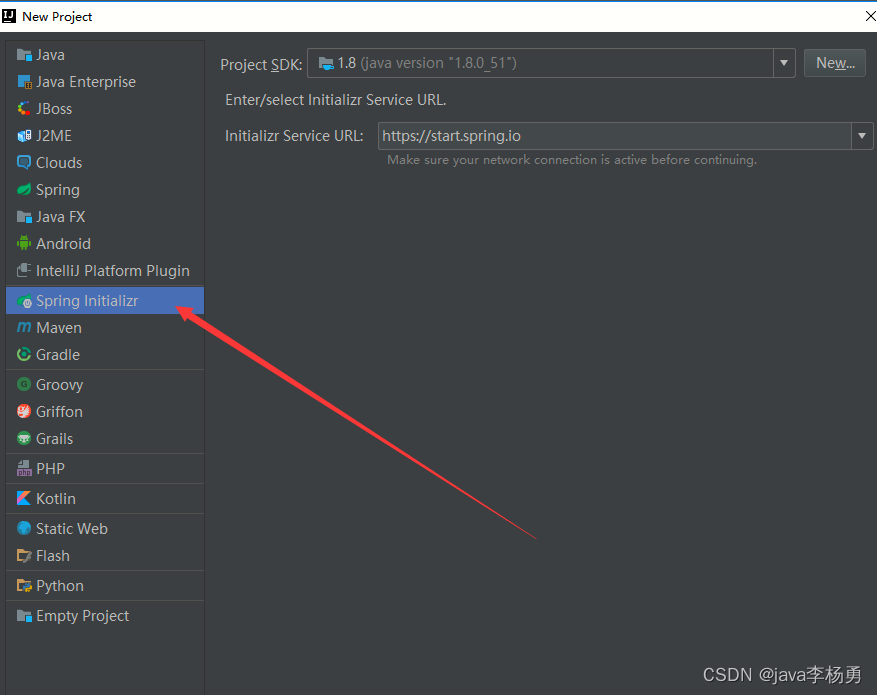Viewport: 877px width, 695px height.
Task: Select the Gradle label
Action: [x=58, y=355]
